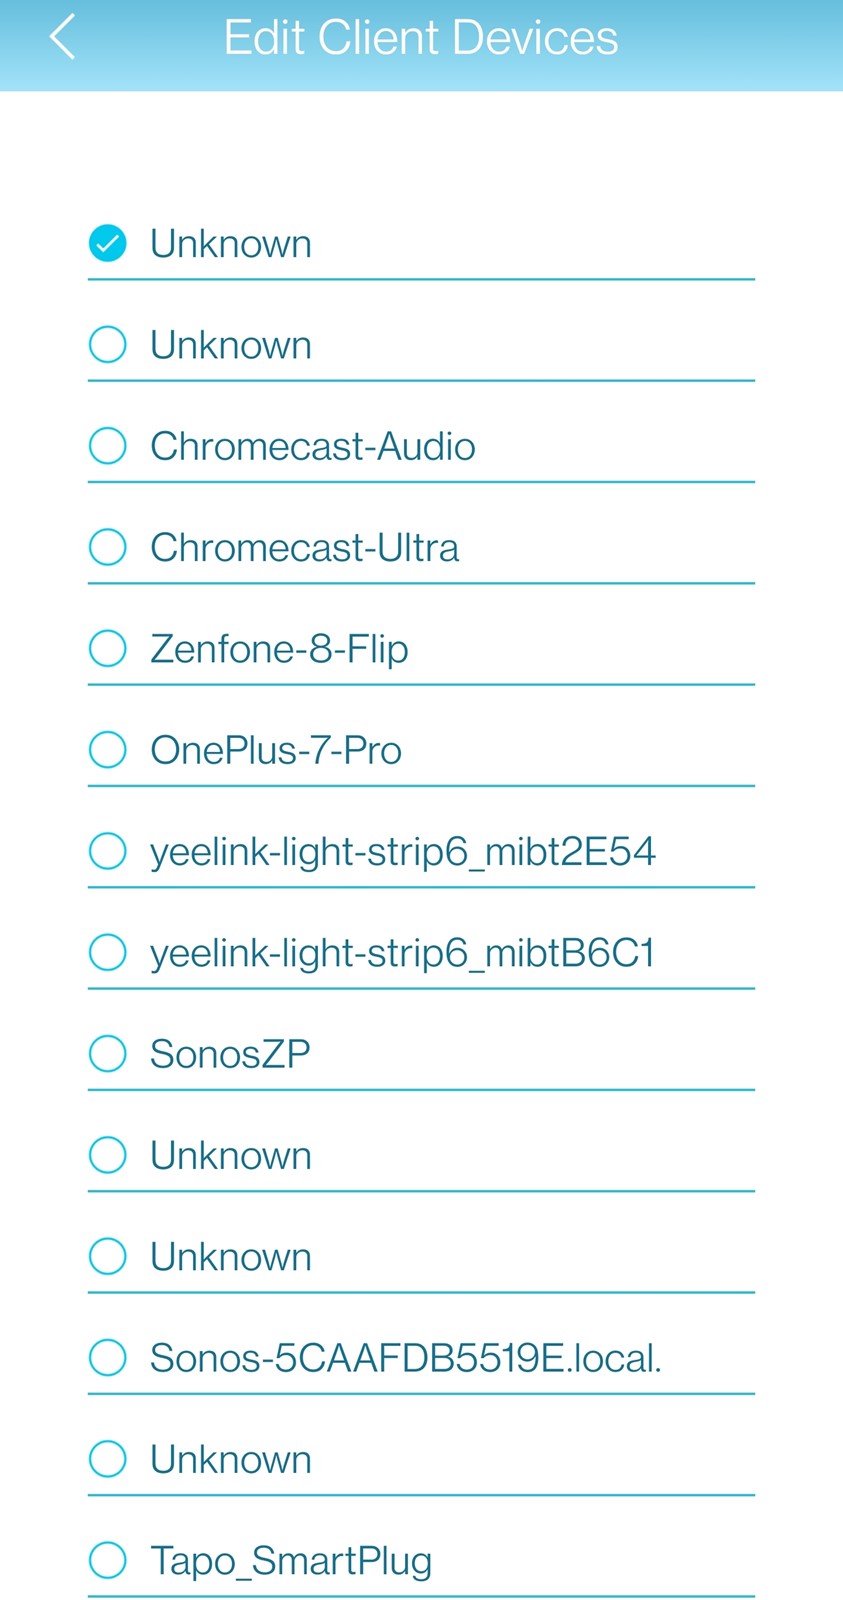This screenshot has width=843, height=1600.
Task: Tick the Unknown circle above Chromecast-Audio
Action: (107, 344)
